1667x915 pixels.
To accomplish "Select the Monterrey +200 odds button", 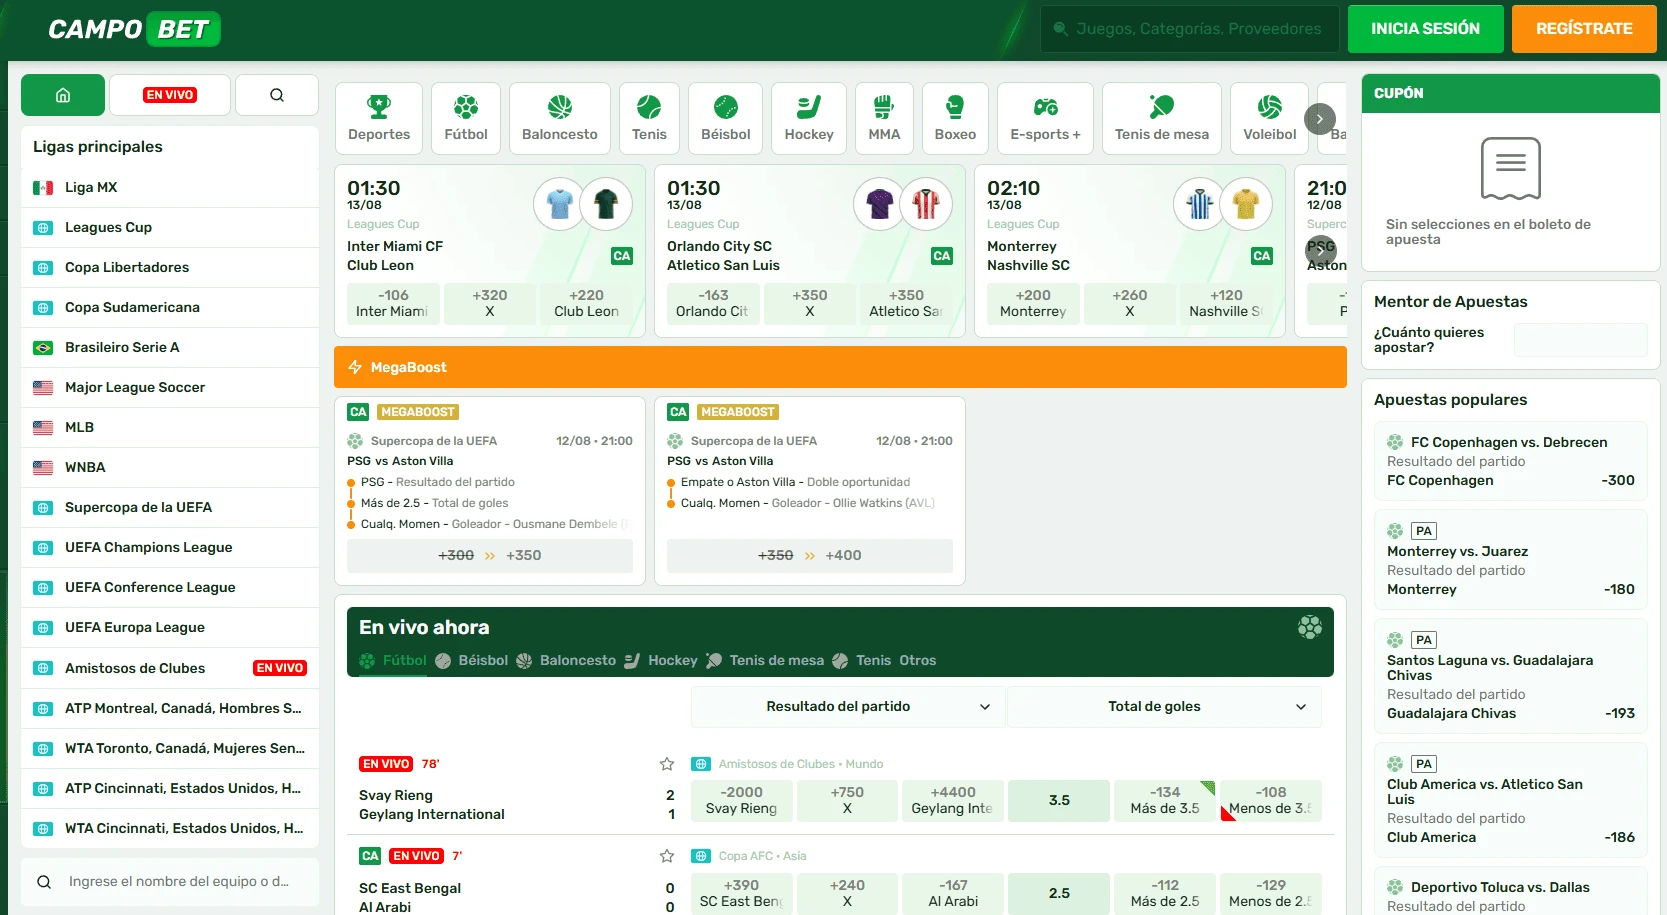I will (x=1033, y=303).
